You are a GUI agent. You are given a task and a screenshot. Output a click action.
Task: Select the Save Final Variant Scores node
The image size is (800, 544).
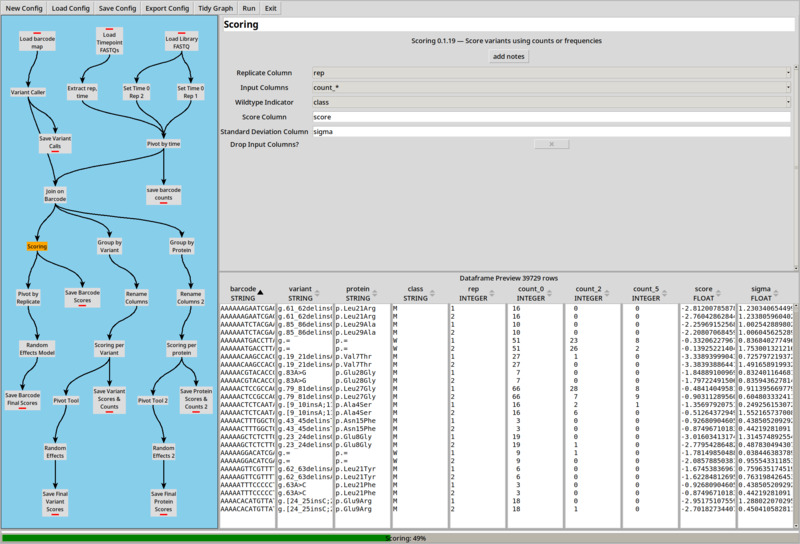(55, 502)
